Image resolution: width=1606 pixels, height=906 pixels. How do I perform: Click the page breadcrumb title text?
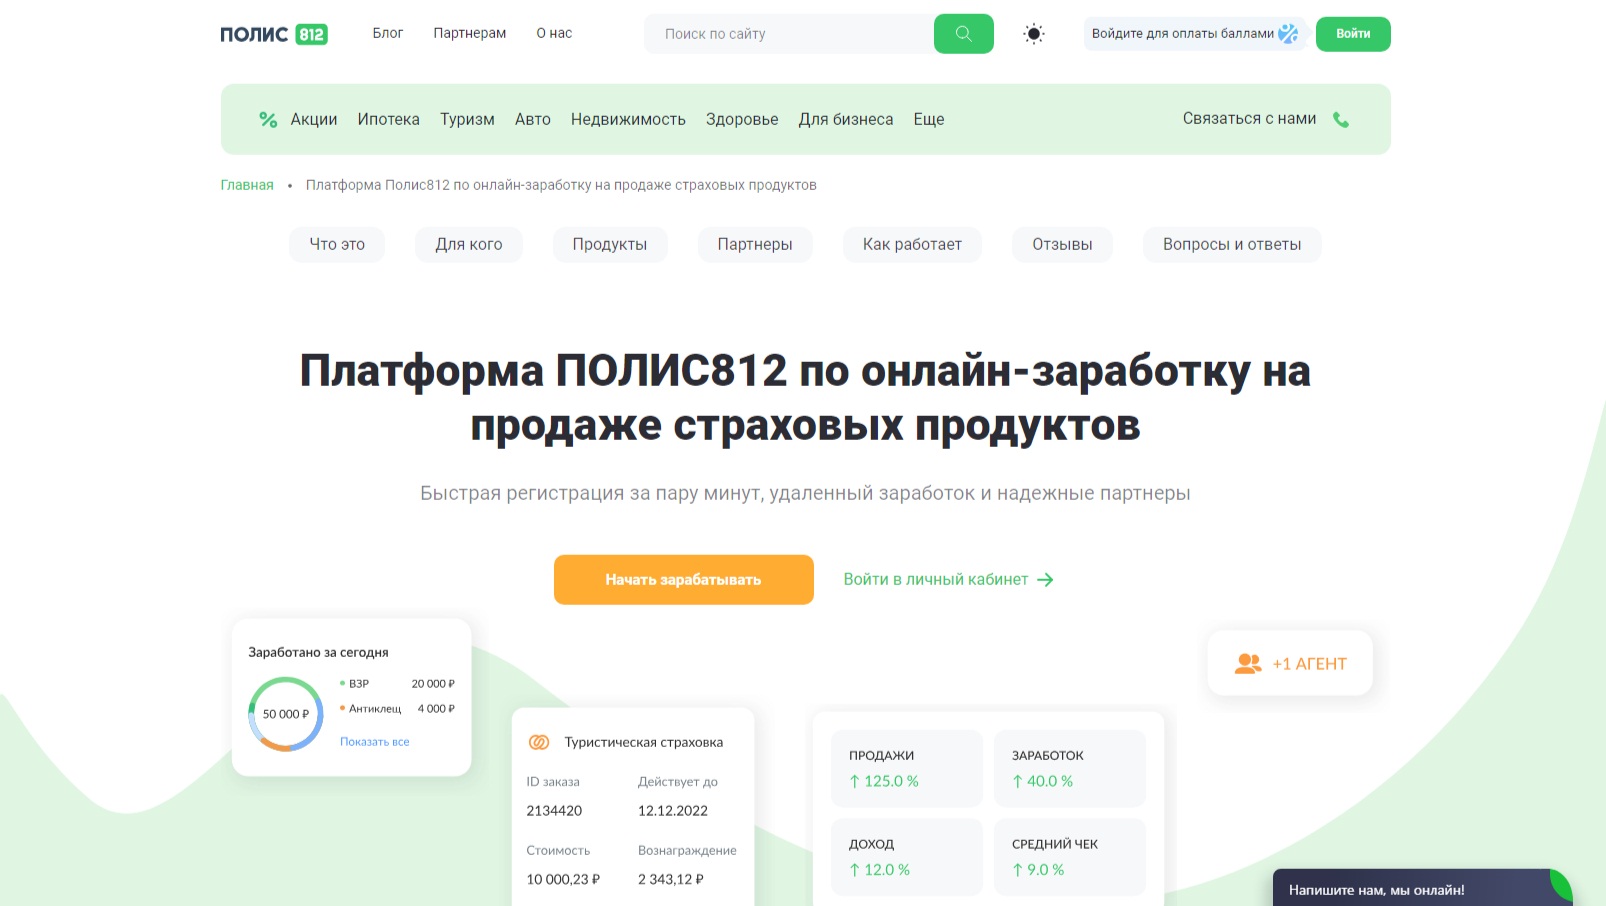[561, 185]
